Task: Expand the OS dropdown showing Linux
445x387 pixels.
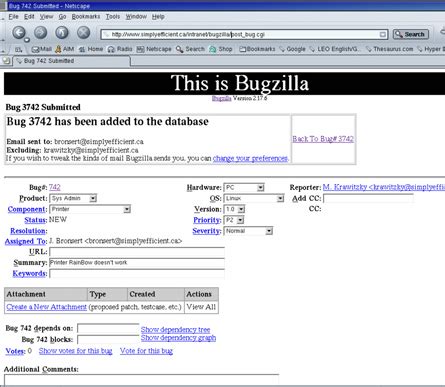Action: coord(254,199)
